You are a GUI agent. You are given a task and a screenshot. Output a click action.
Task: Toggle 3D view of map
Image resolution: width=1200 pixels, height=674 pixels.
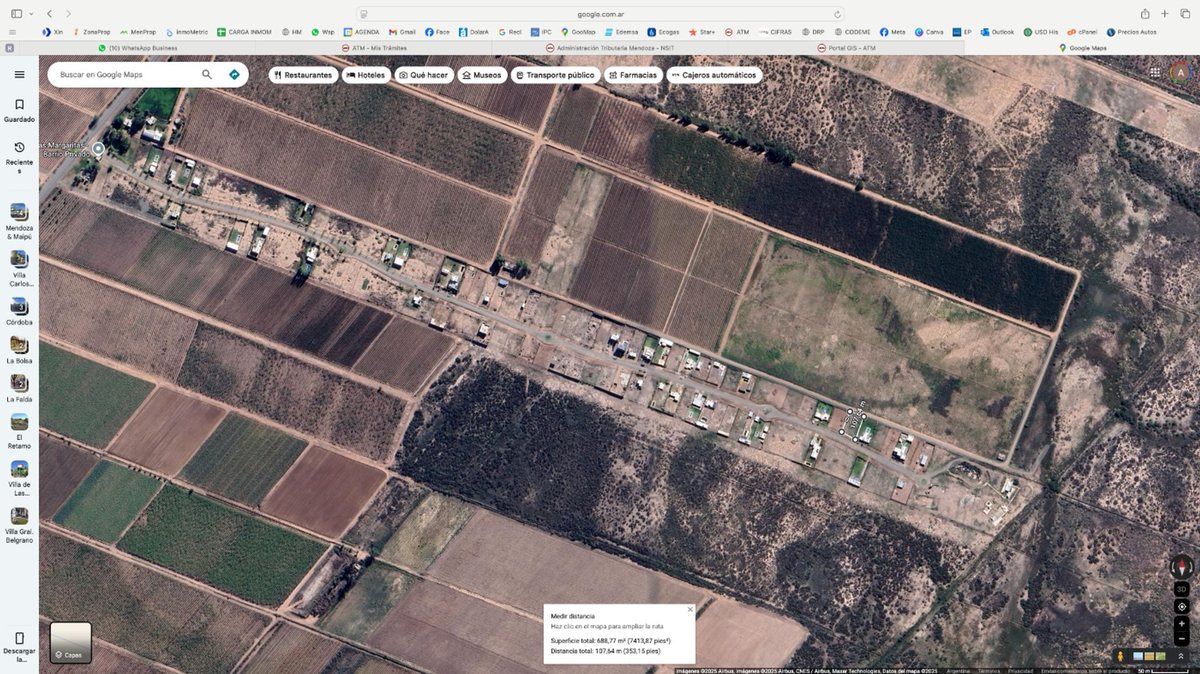(x=1182, y=589)
